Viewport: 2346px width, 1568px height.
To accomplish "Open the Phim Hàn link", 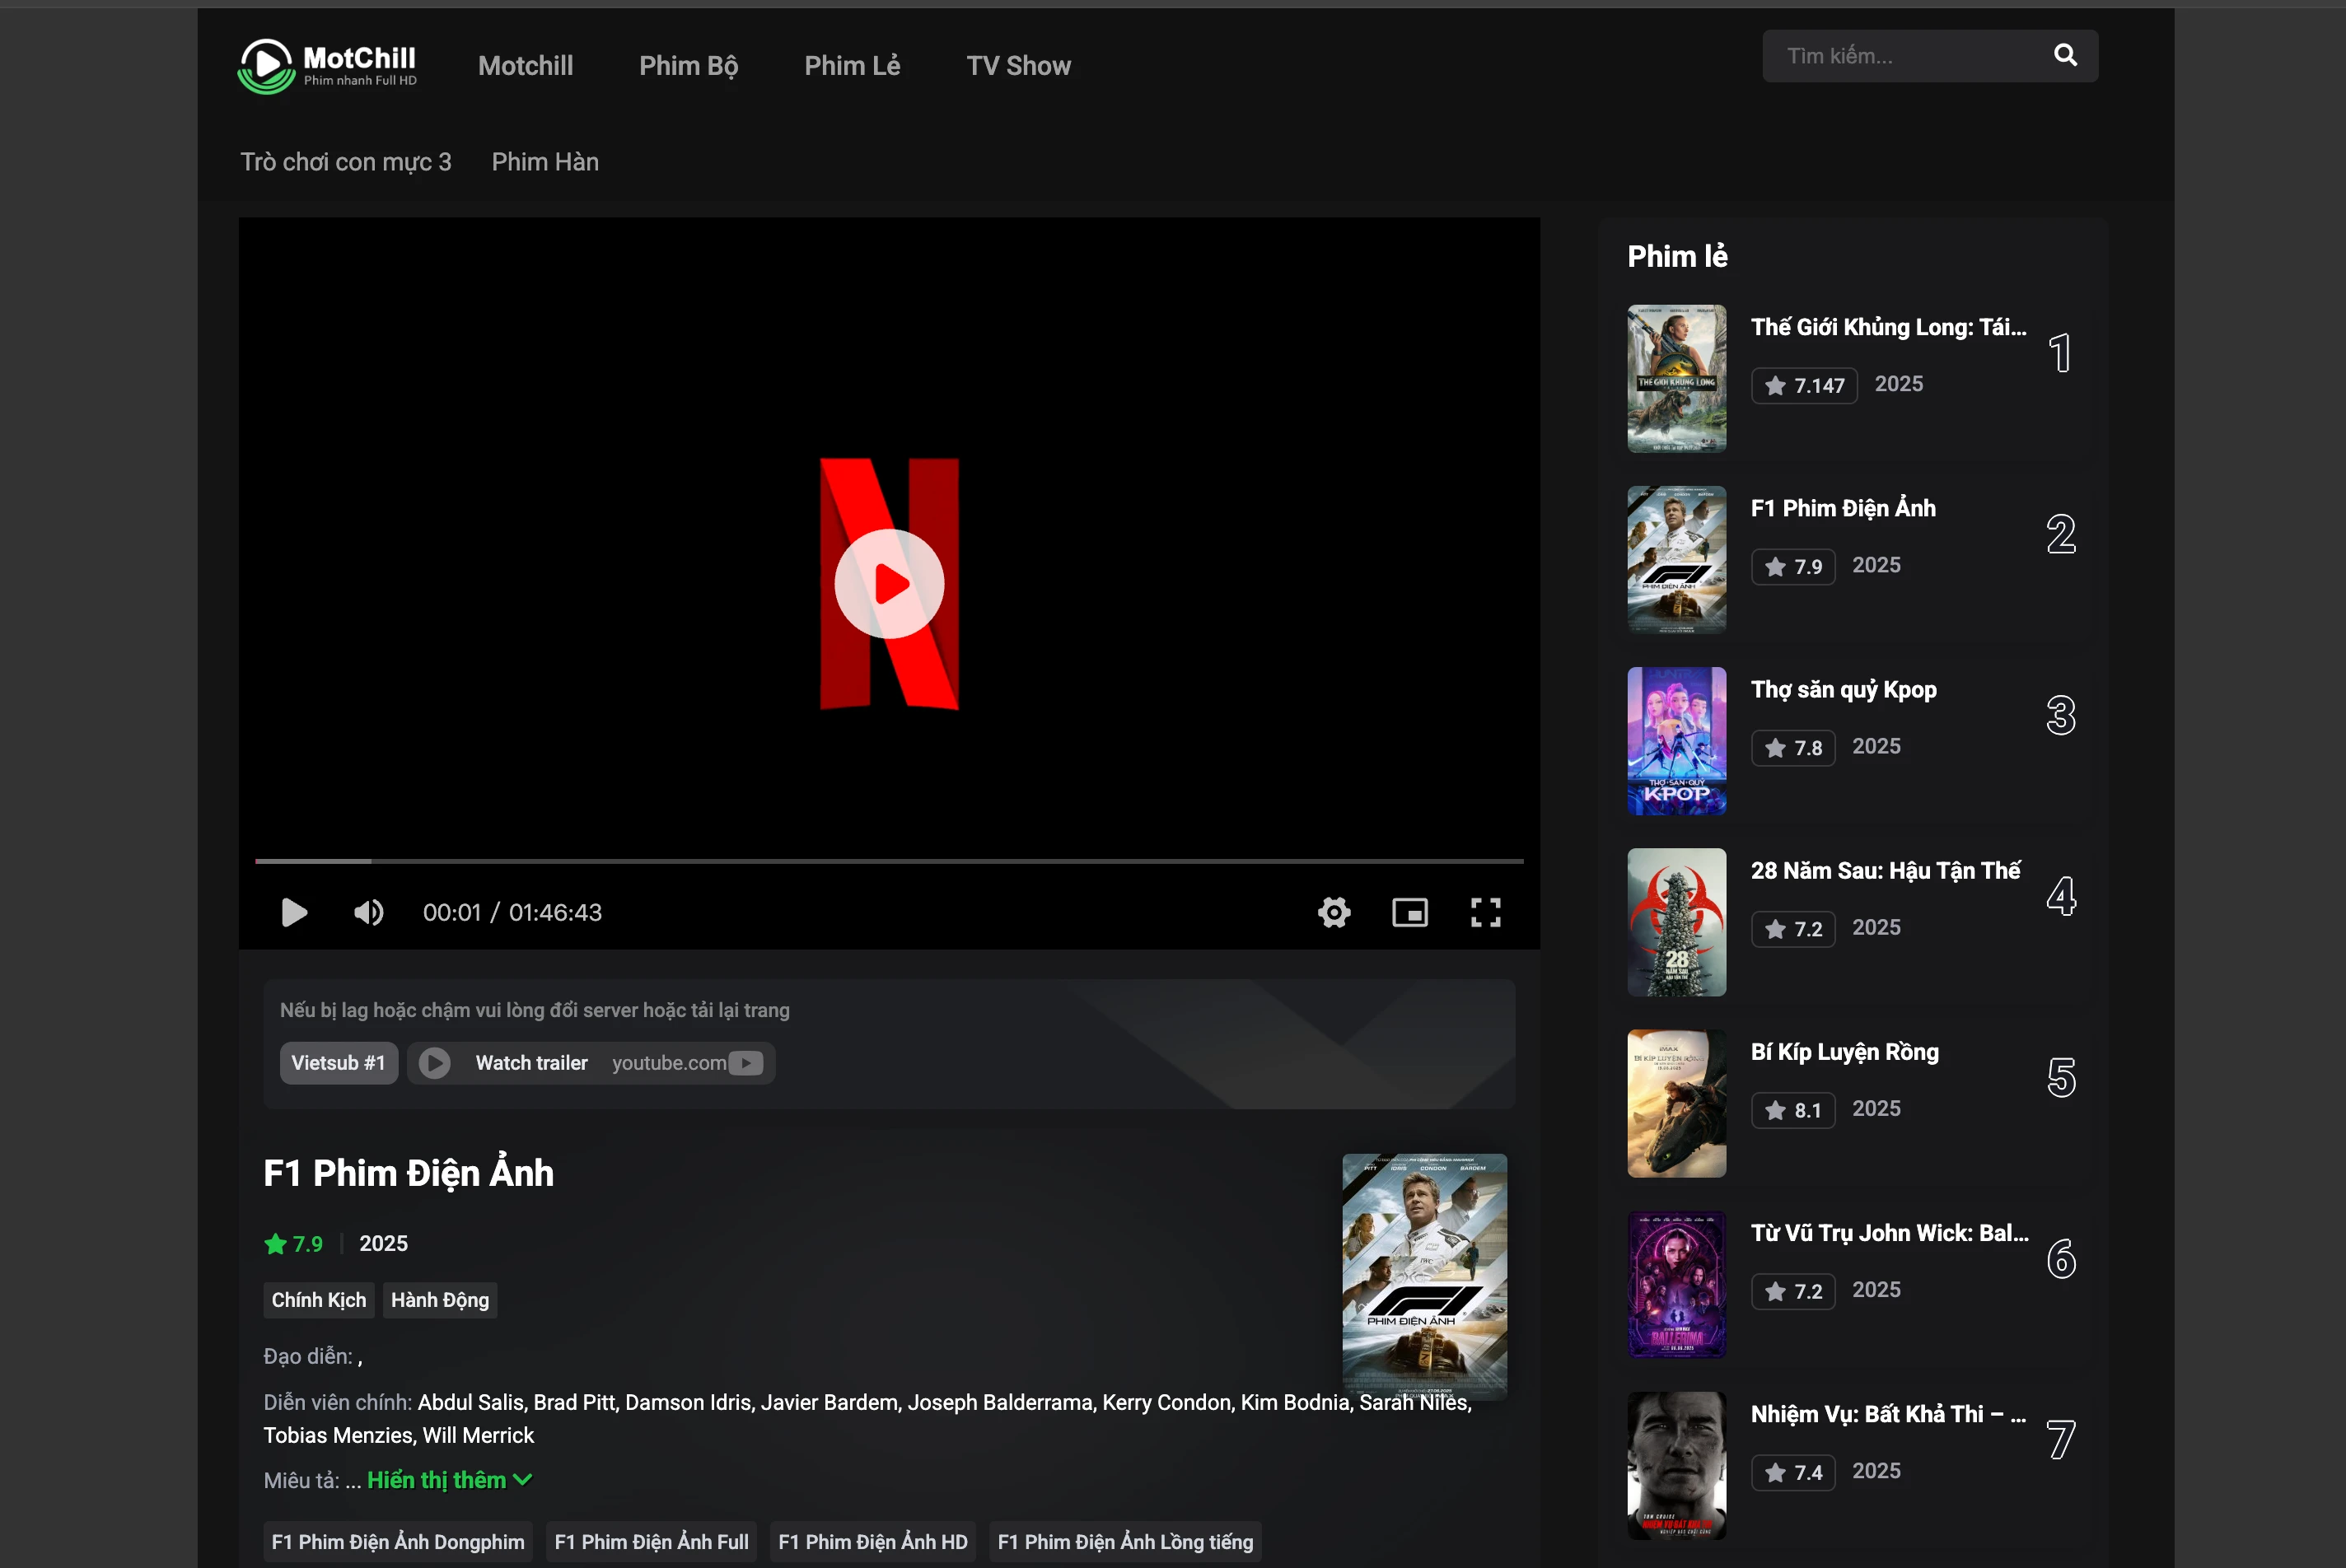I will point(544,161).
